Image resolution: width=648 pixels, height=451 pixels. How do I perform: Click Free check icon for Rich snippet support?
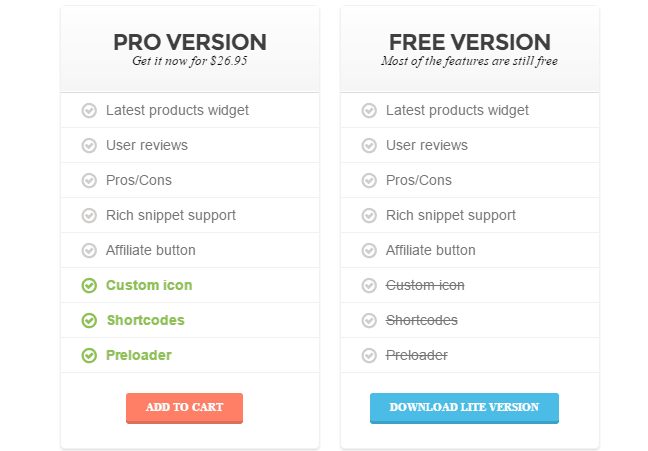click(x=369, y=215)
